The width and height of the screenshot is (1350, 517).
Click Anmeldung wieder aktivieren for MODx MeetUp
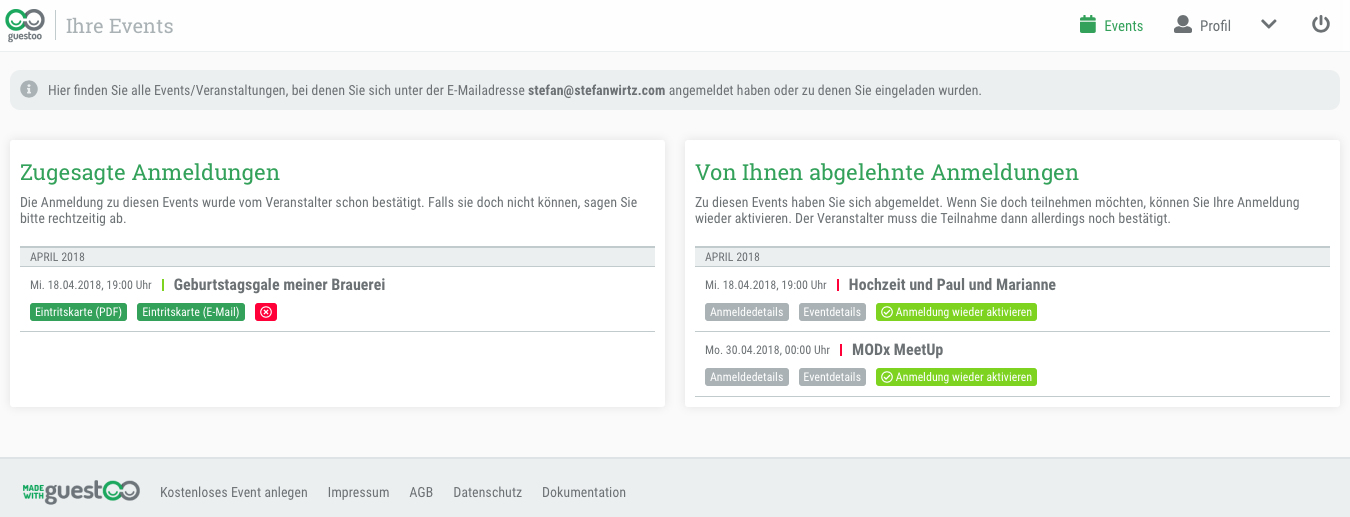956,377
